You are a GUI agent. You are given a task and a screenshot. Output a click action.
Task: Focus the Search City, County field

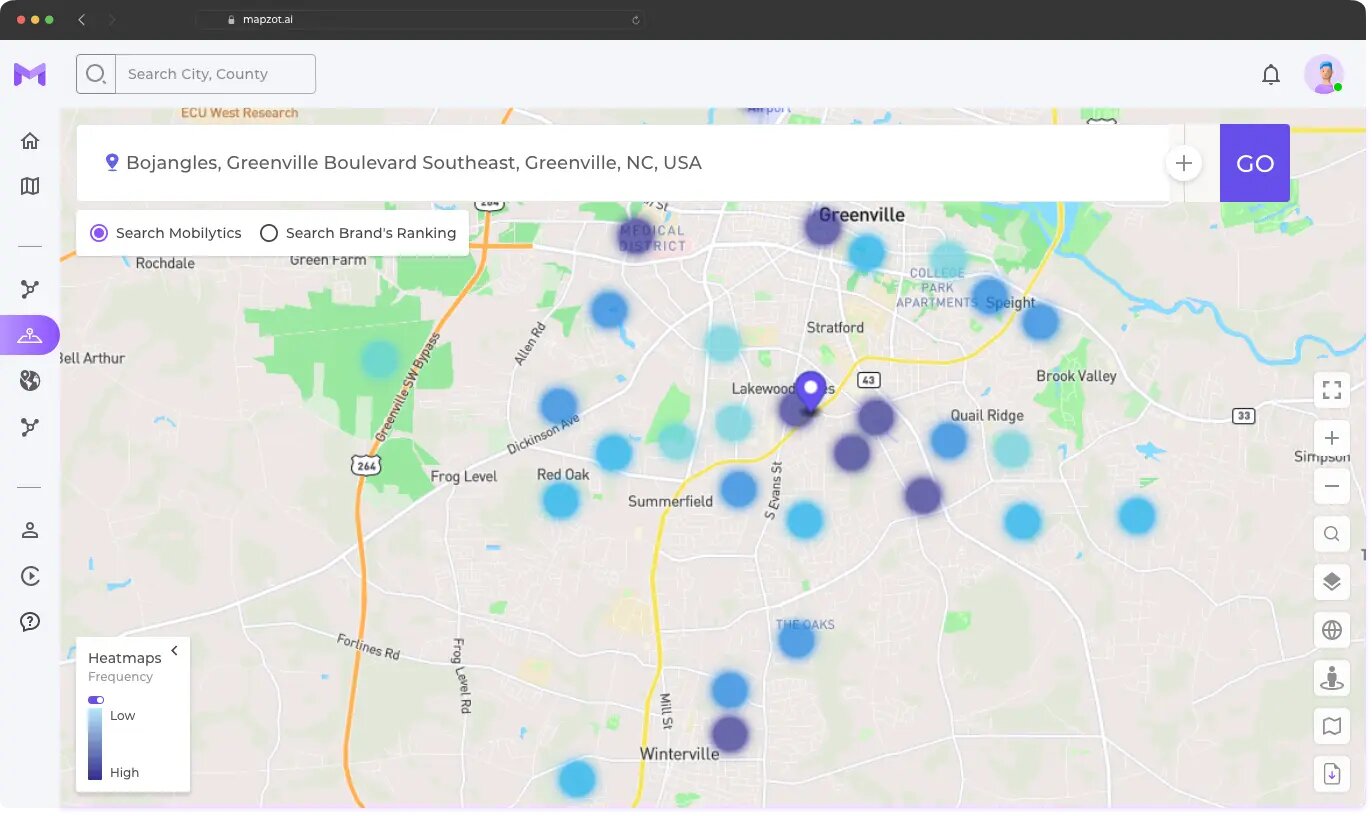pyautogui.click(x=215, y=74)
